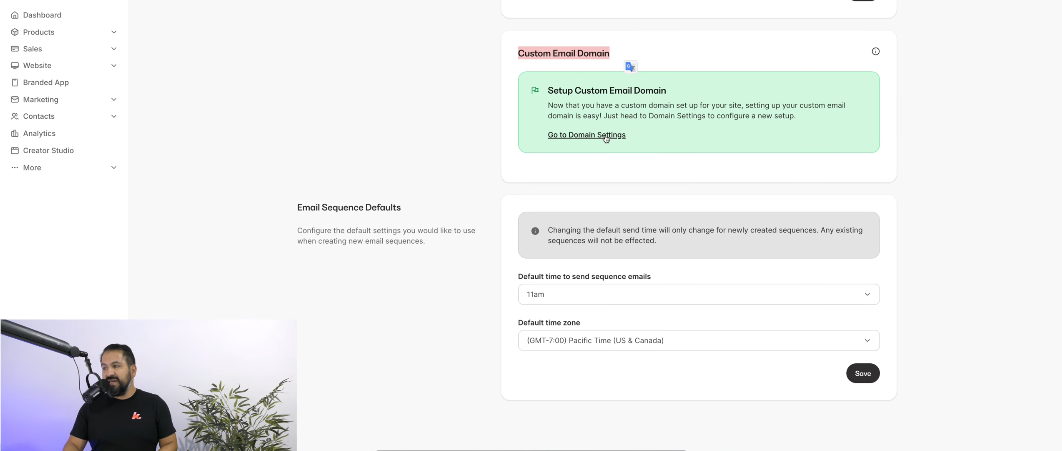Open the Branded App menu item
Viewport: 1062px width, 451px height.
(x=46, y=83)
